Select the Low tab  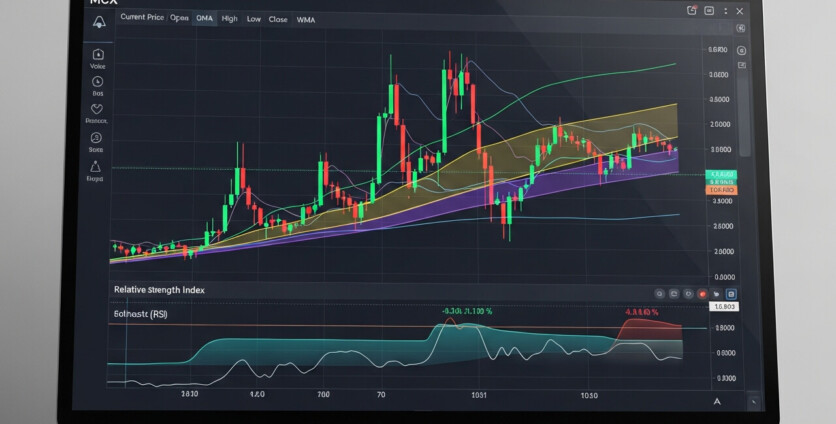pyautogui.click(x=254, y=19)
